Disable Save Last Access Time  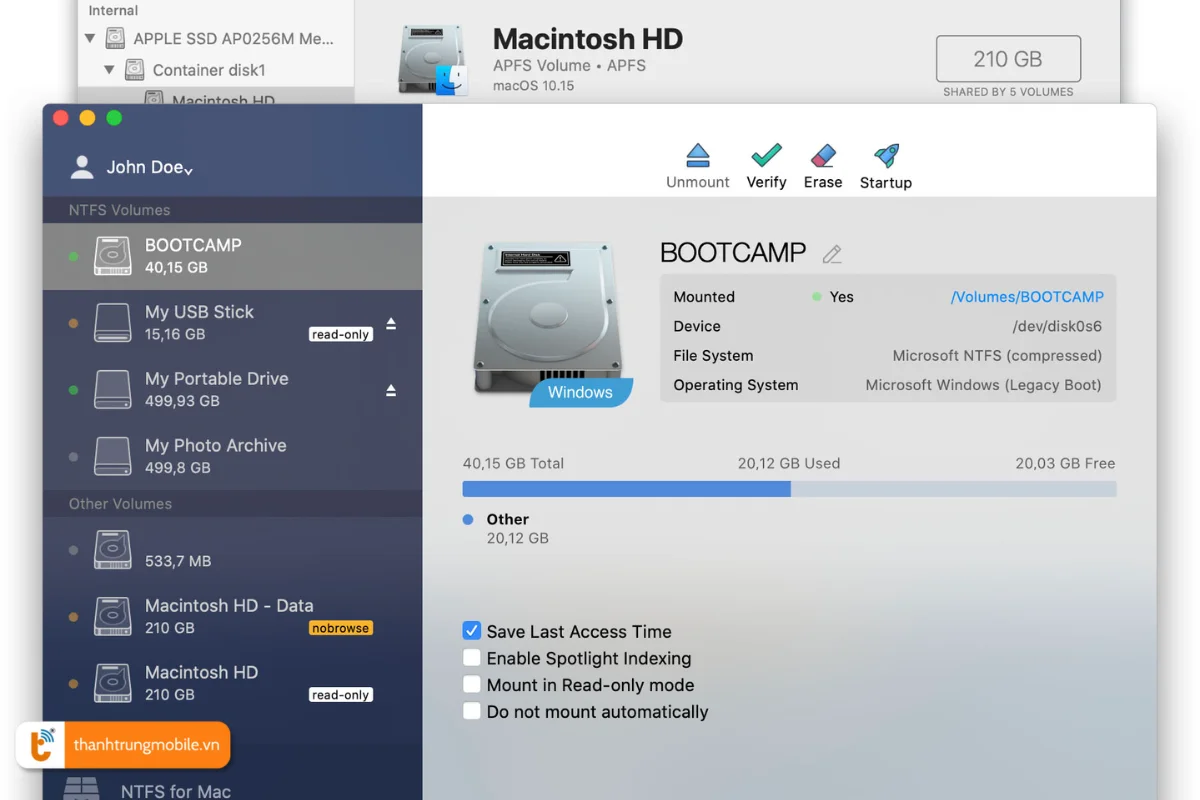pyautogui.click(x=471, y=631)
